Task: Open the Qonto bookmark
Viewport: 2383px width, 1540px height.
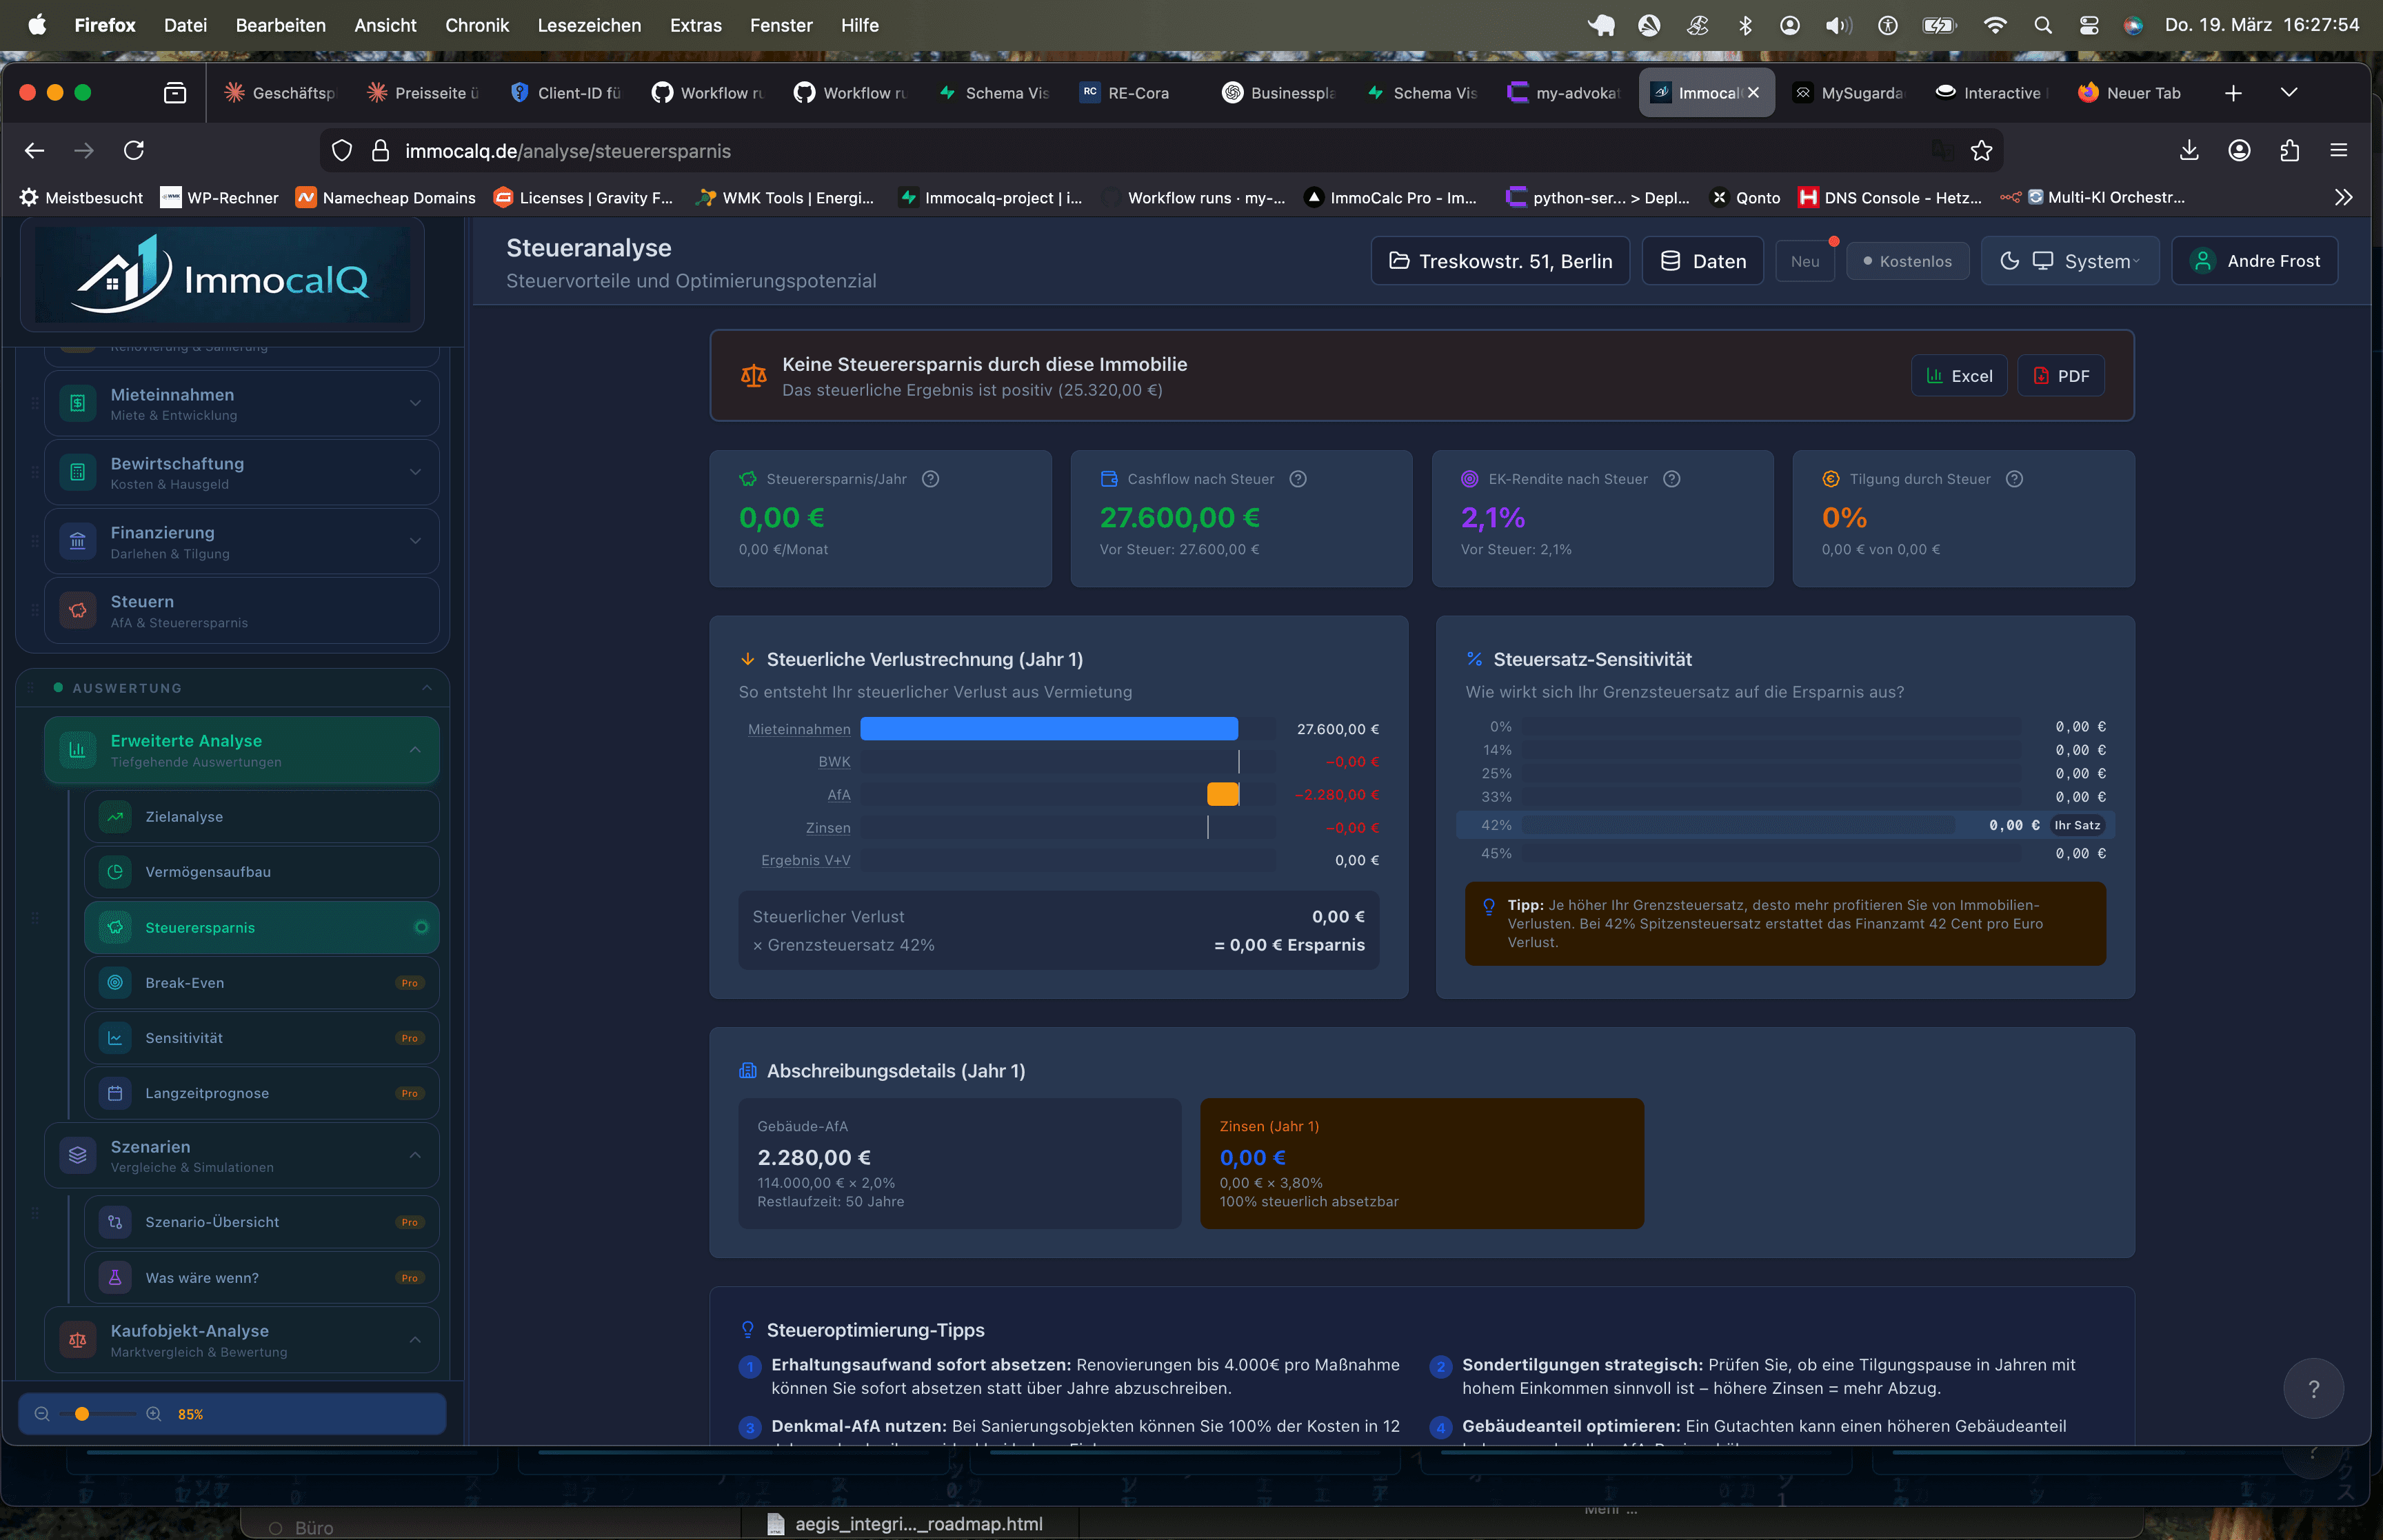Action: click(x=1746, y=198)
